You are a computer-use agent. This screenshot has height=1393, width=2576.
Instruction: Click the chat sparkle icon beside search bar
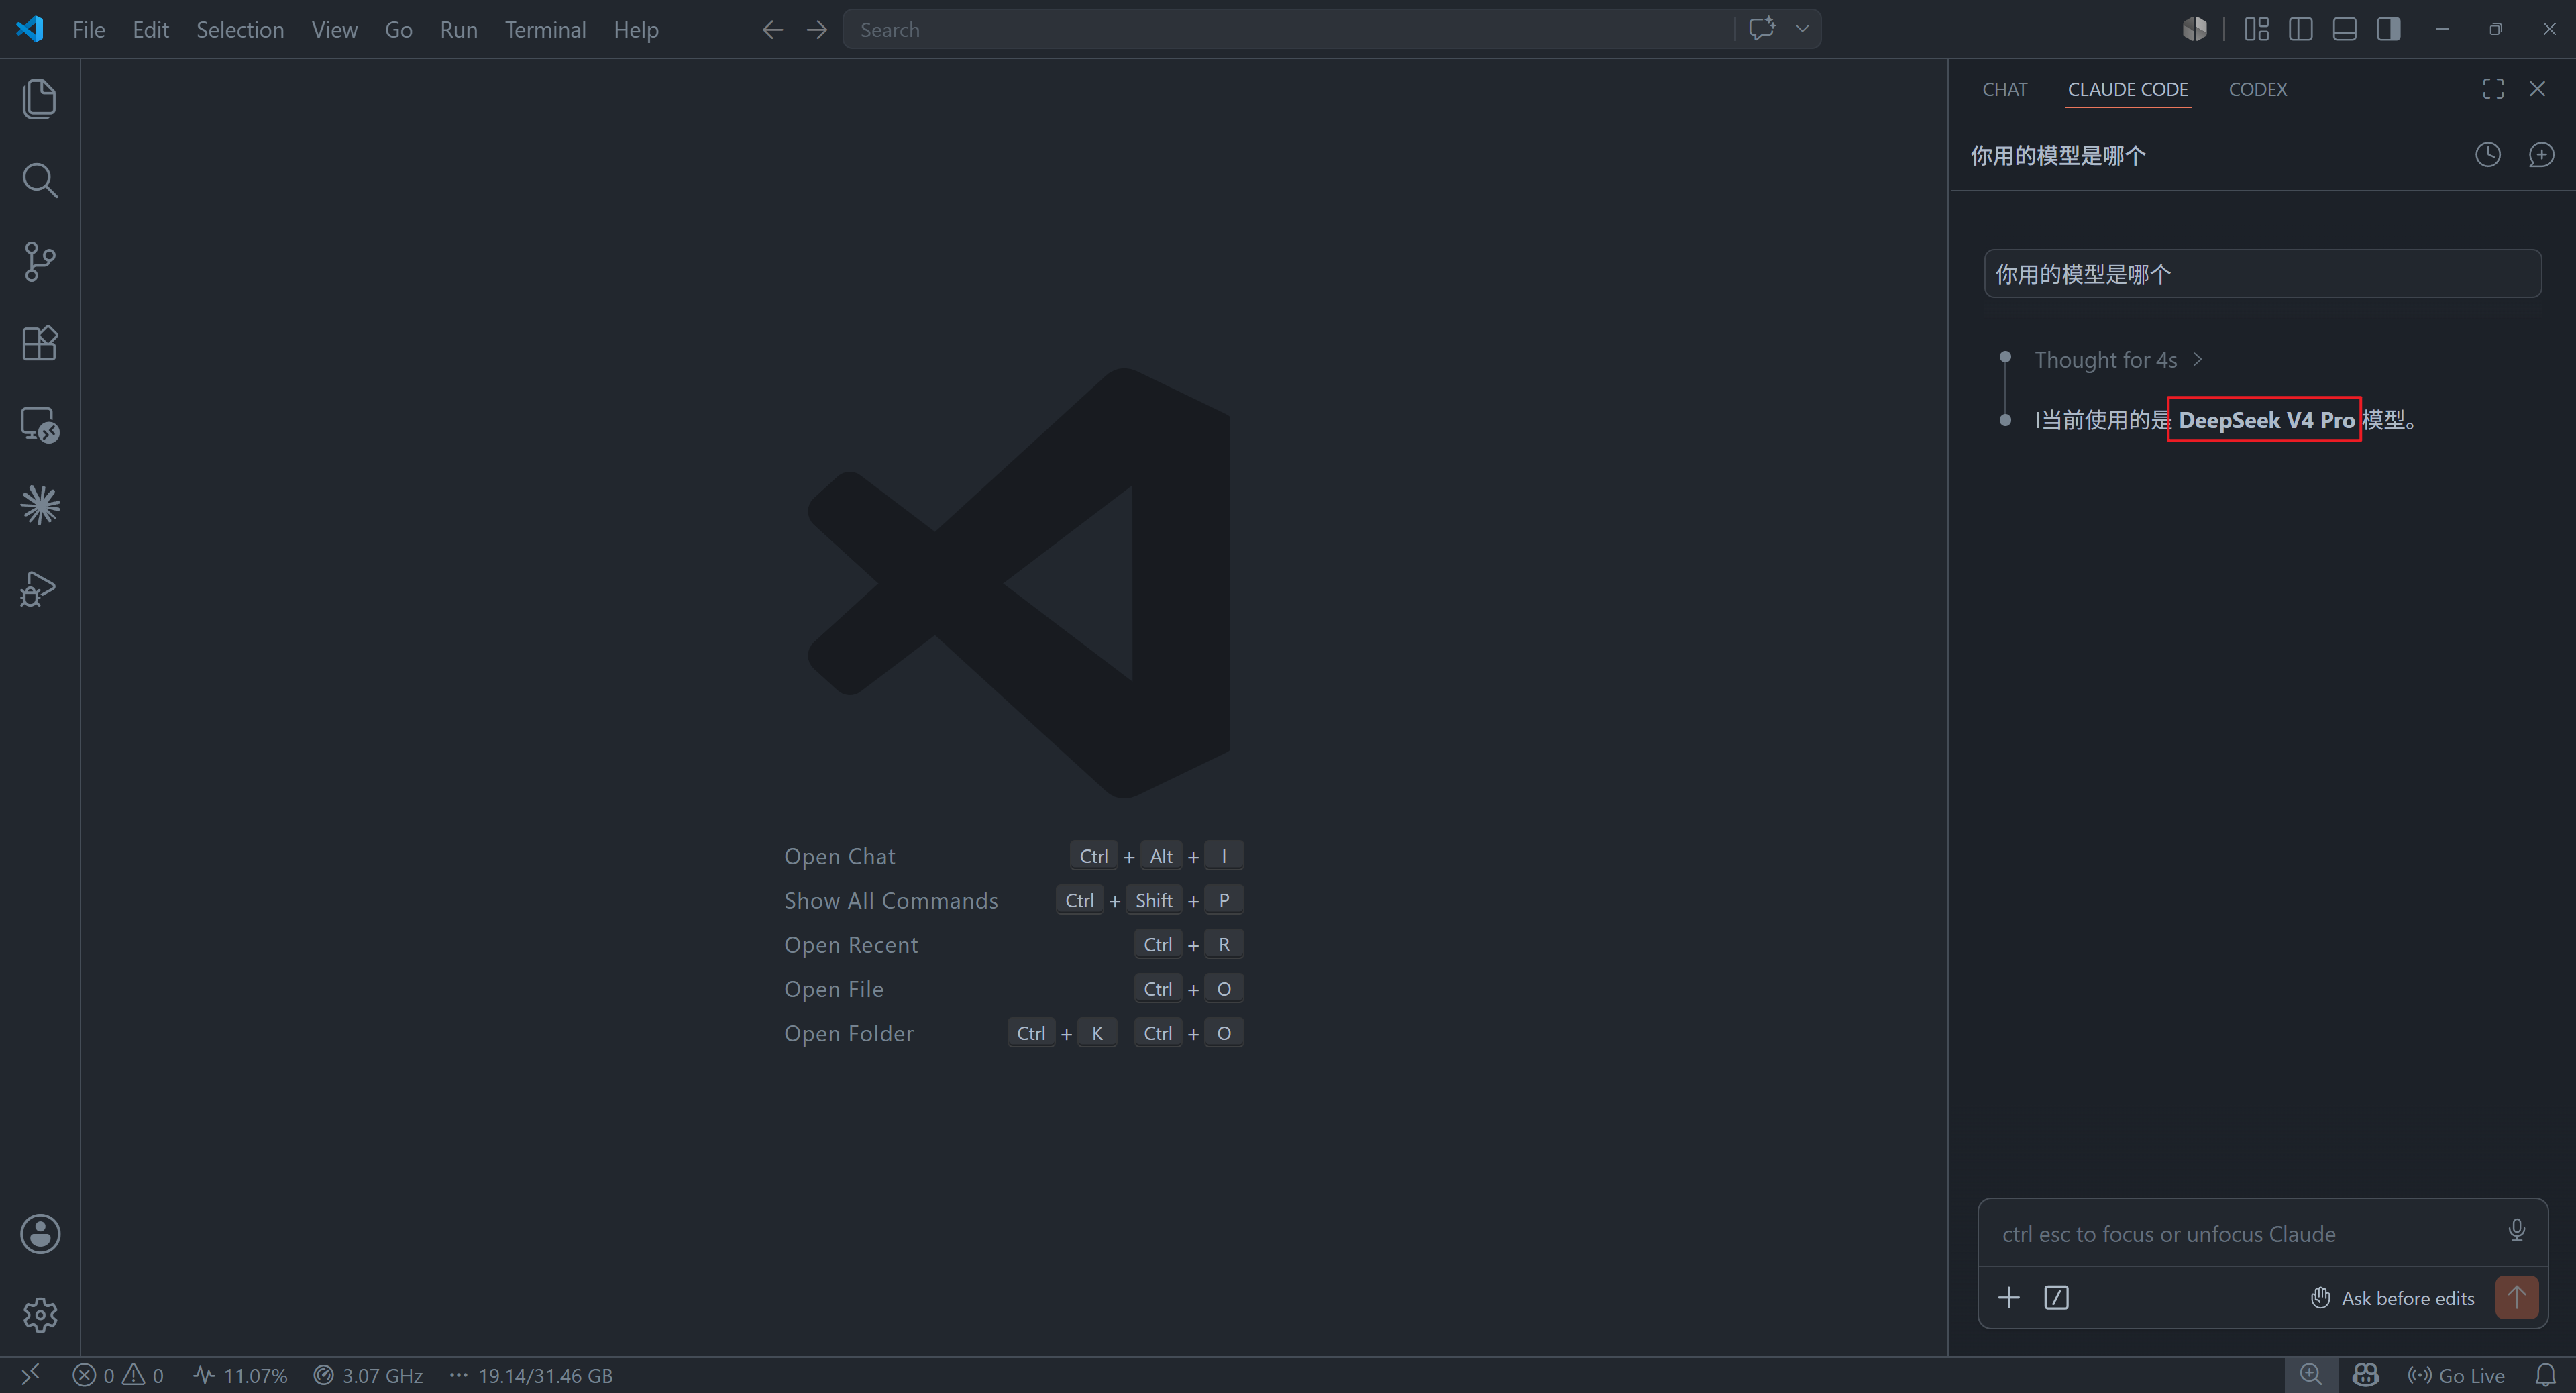pos(1762,29)
